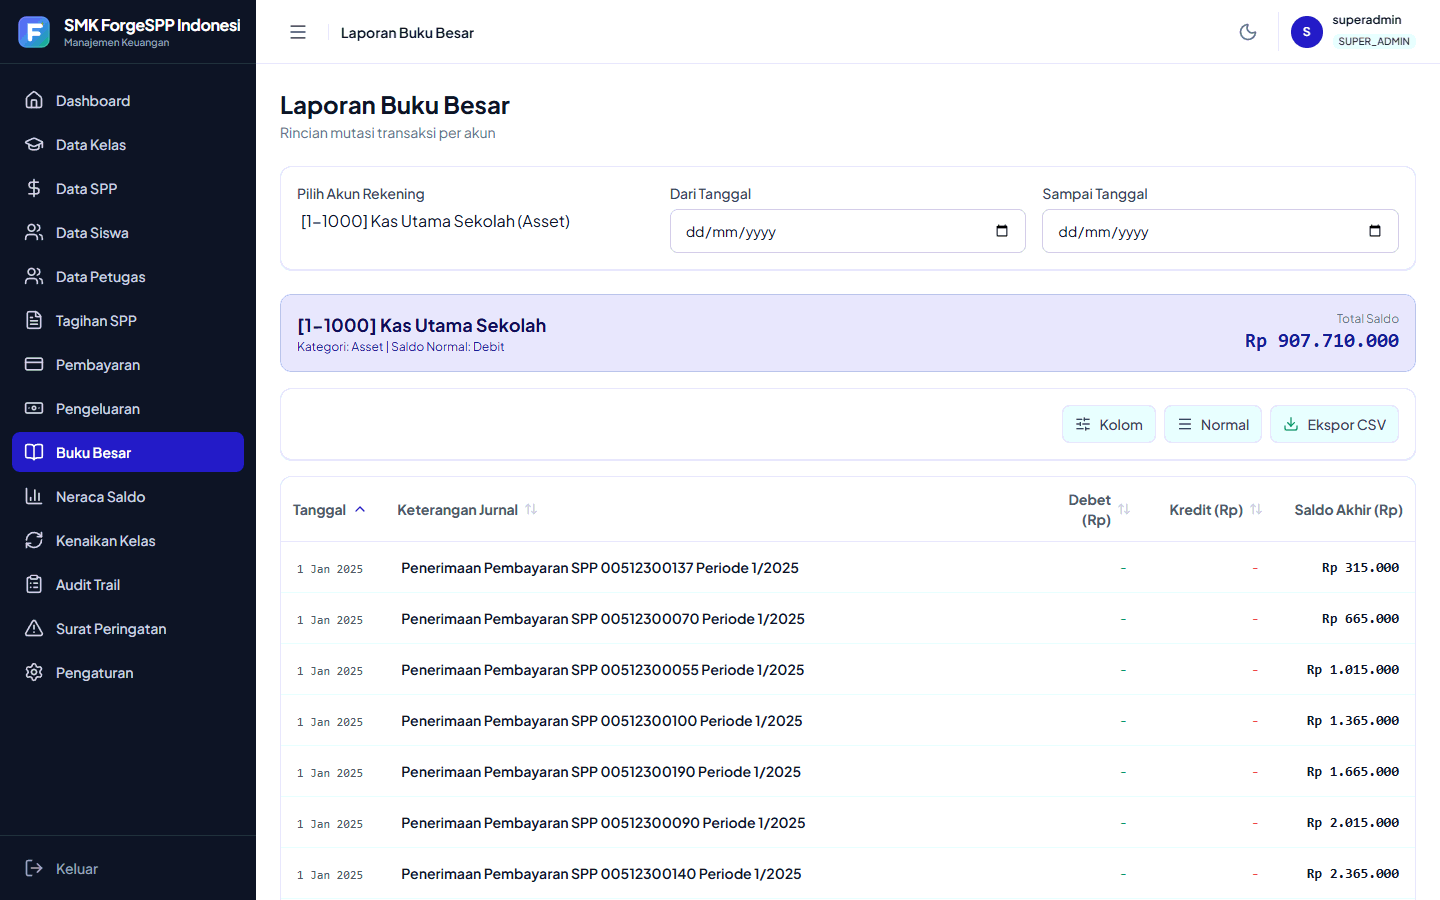The width and height of the screenshot is (1440, 900).
Task: Click the [1-1000] Kas Utama Sekolah heading
Action: click(421, 325)
